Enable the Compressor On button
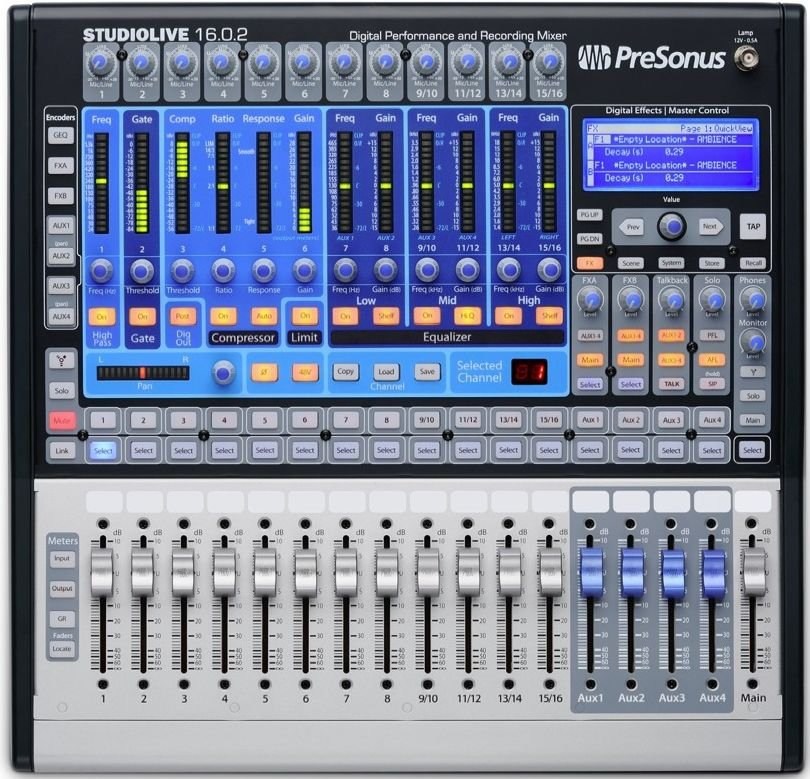This screenshot has width=810, height=779. pos(223,316)
